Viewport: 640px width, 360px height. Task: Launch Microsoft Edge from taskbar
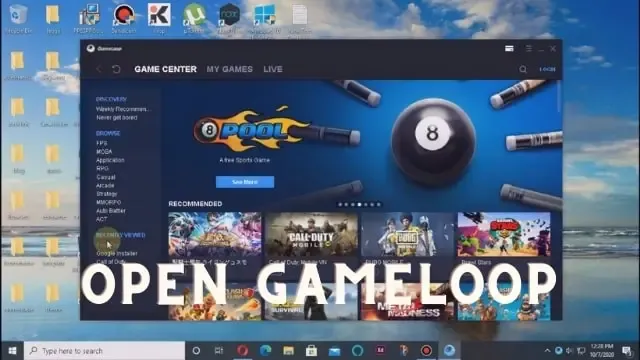tap(265, 351)
